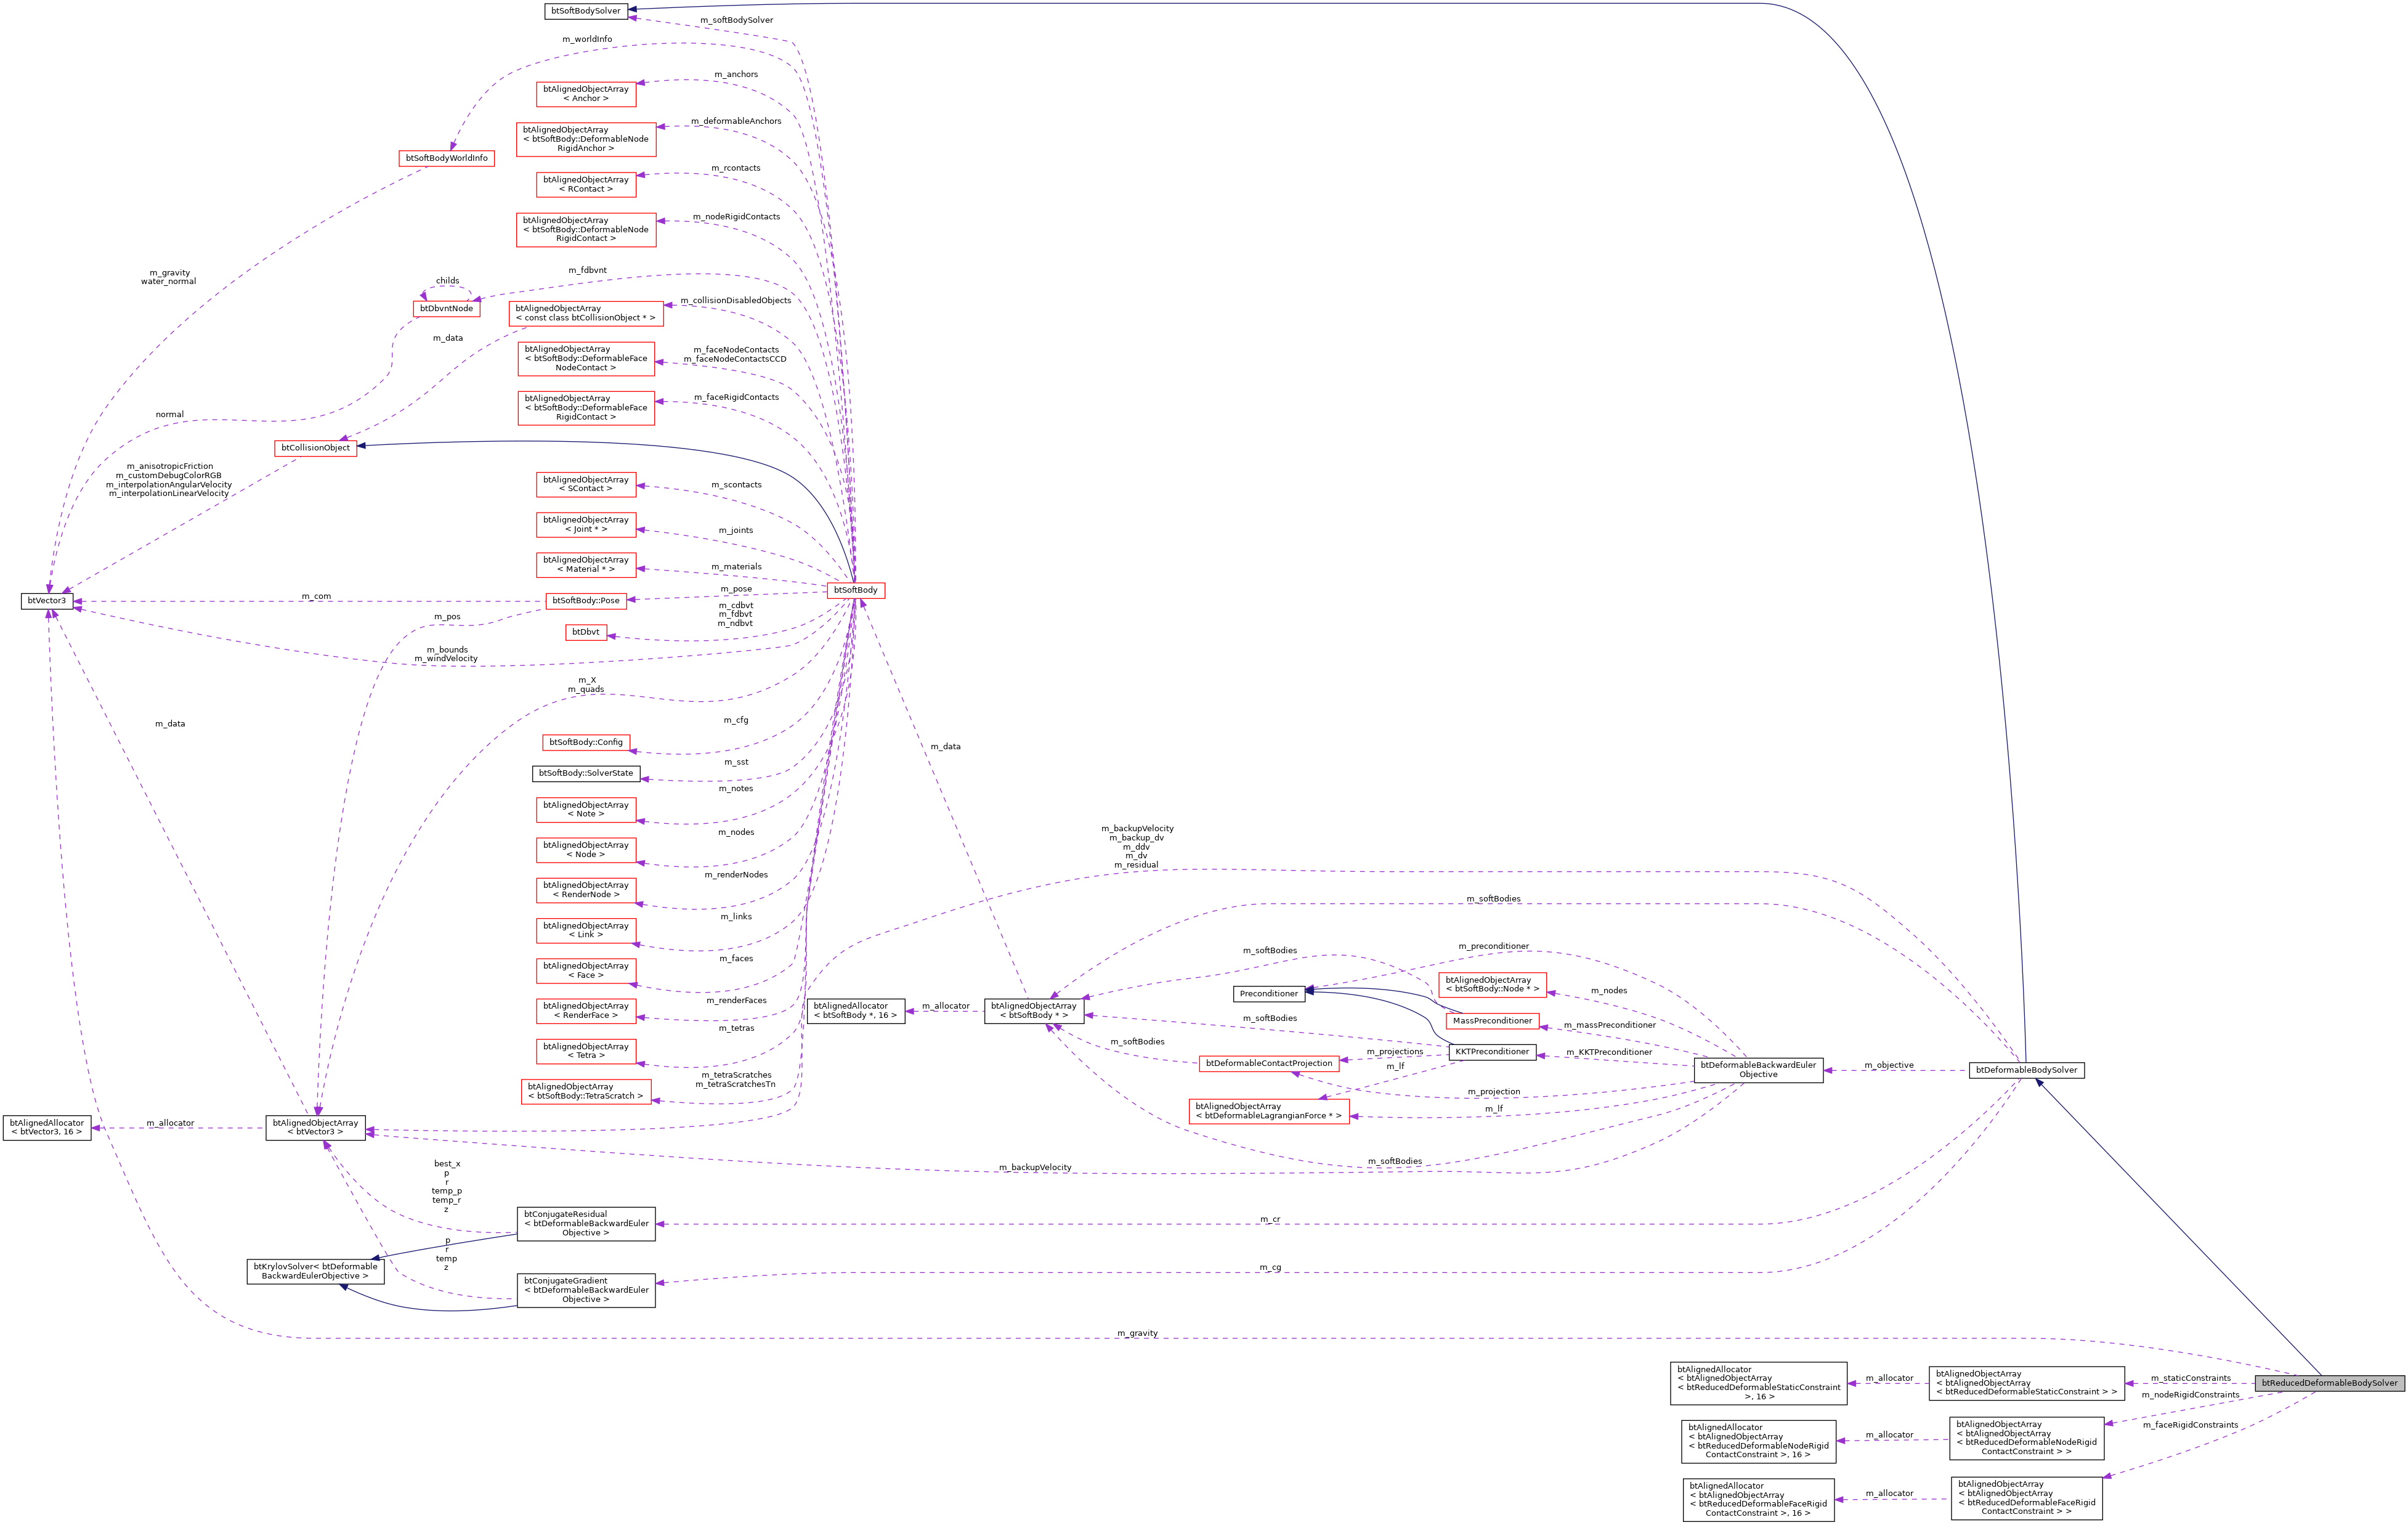Screen dimensions: 2408x1525
Task: Select btAlignedAllocator < btSoftBody *, 16 > node
Action: coord(856,1011)
